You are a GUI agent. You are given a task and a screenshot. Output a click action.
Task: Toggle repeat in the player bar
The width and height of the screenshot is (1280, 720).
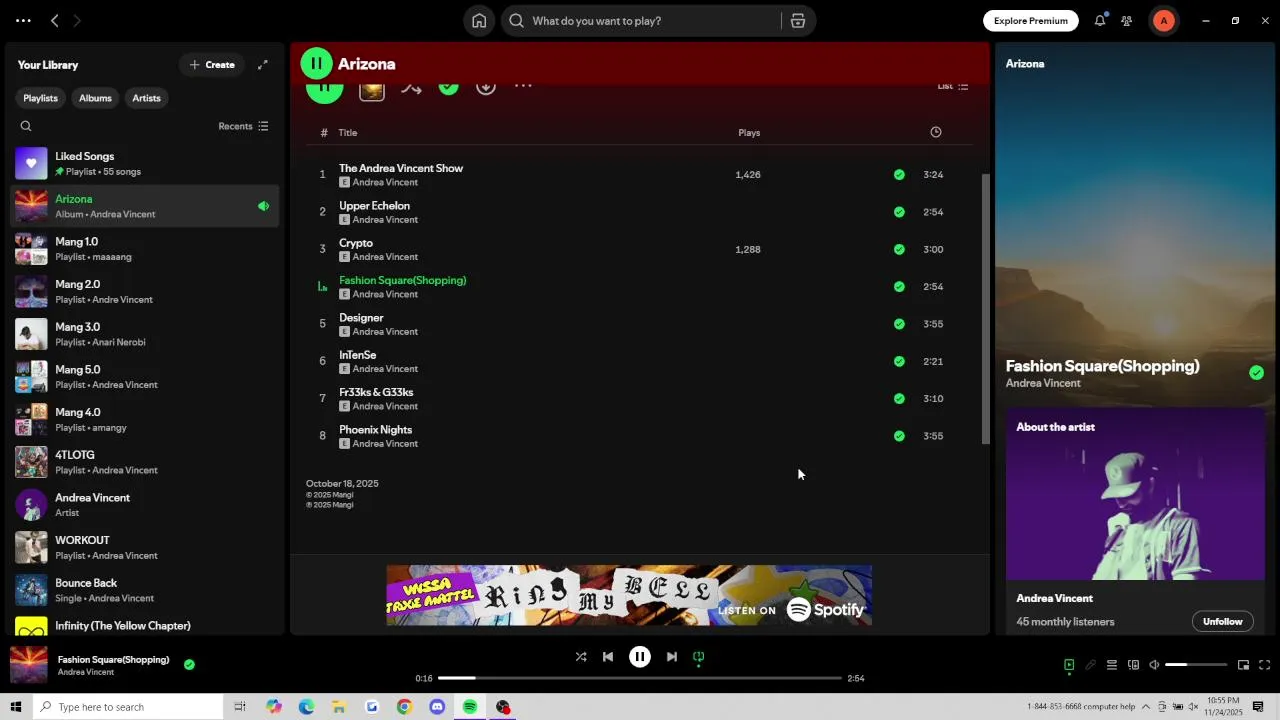[699, 657]
